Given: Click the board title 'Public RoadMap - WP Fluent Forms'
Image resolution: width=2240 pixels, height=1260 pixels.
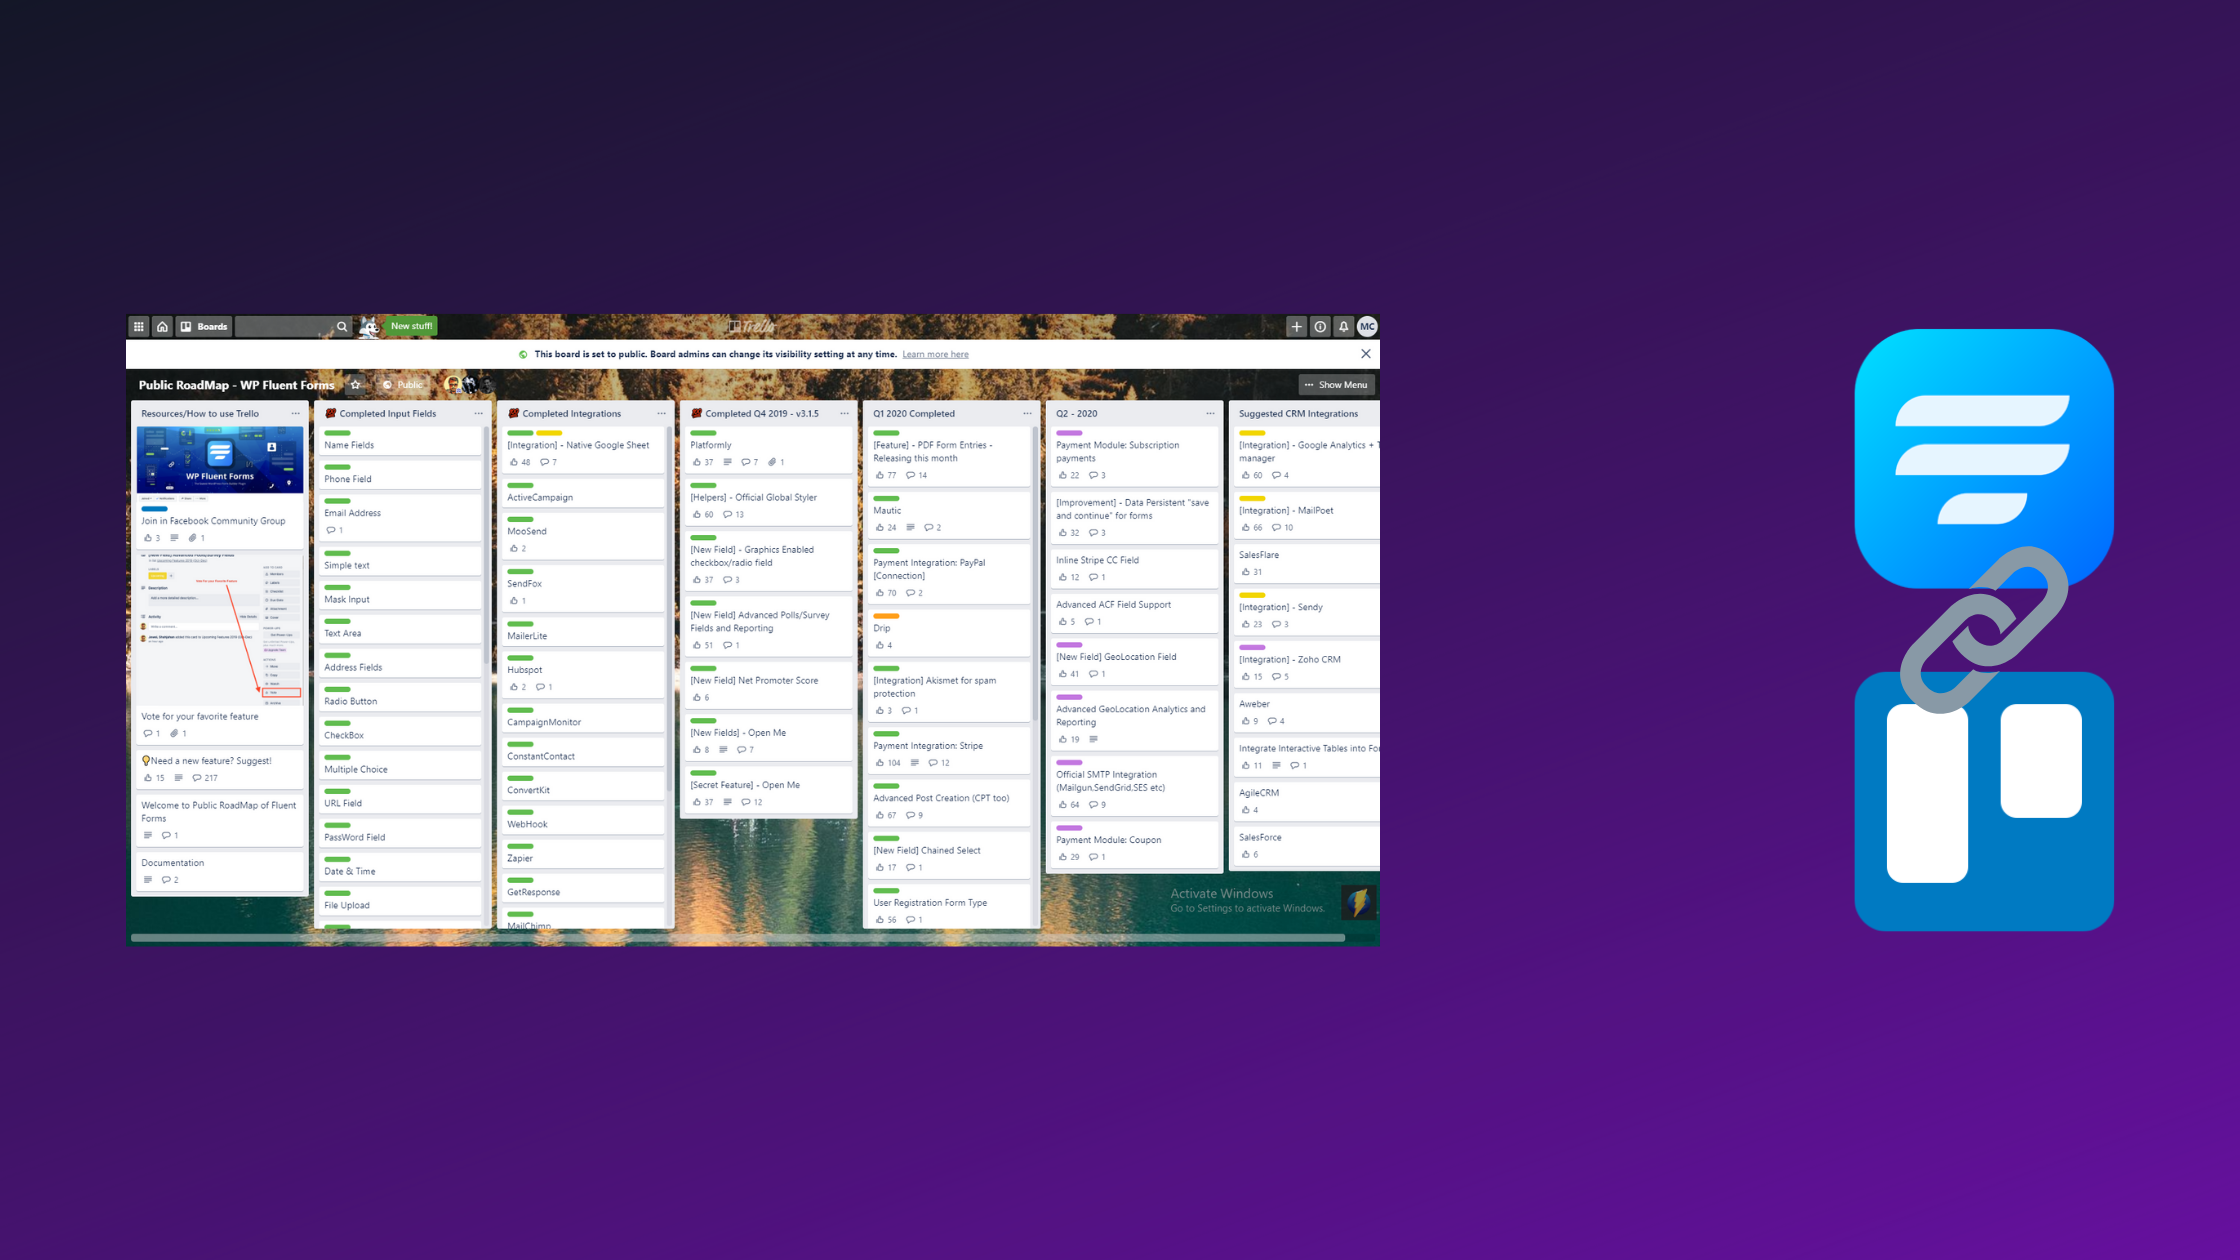Looking at the screenshot, I should coord(236,385).
